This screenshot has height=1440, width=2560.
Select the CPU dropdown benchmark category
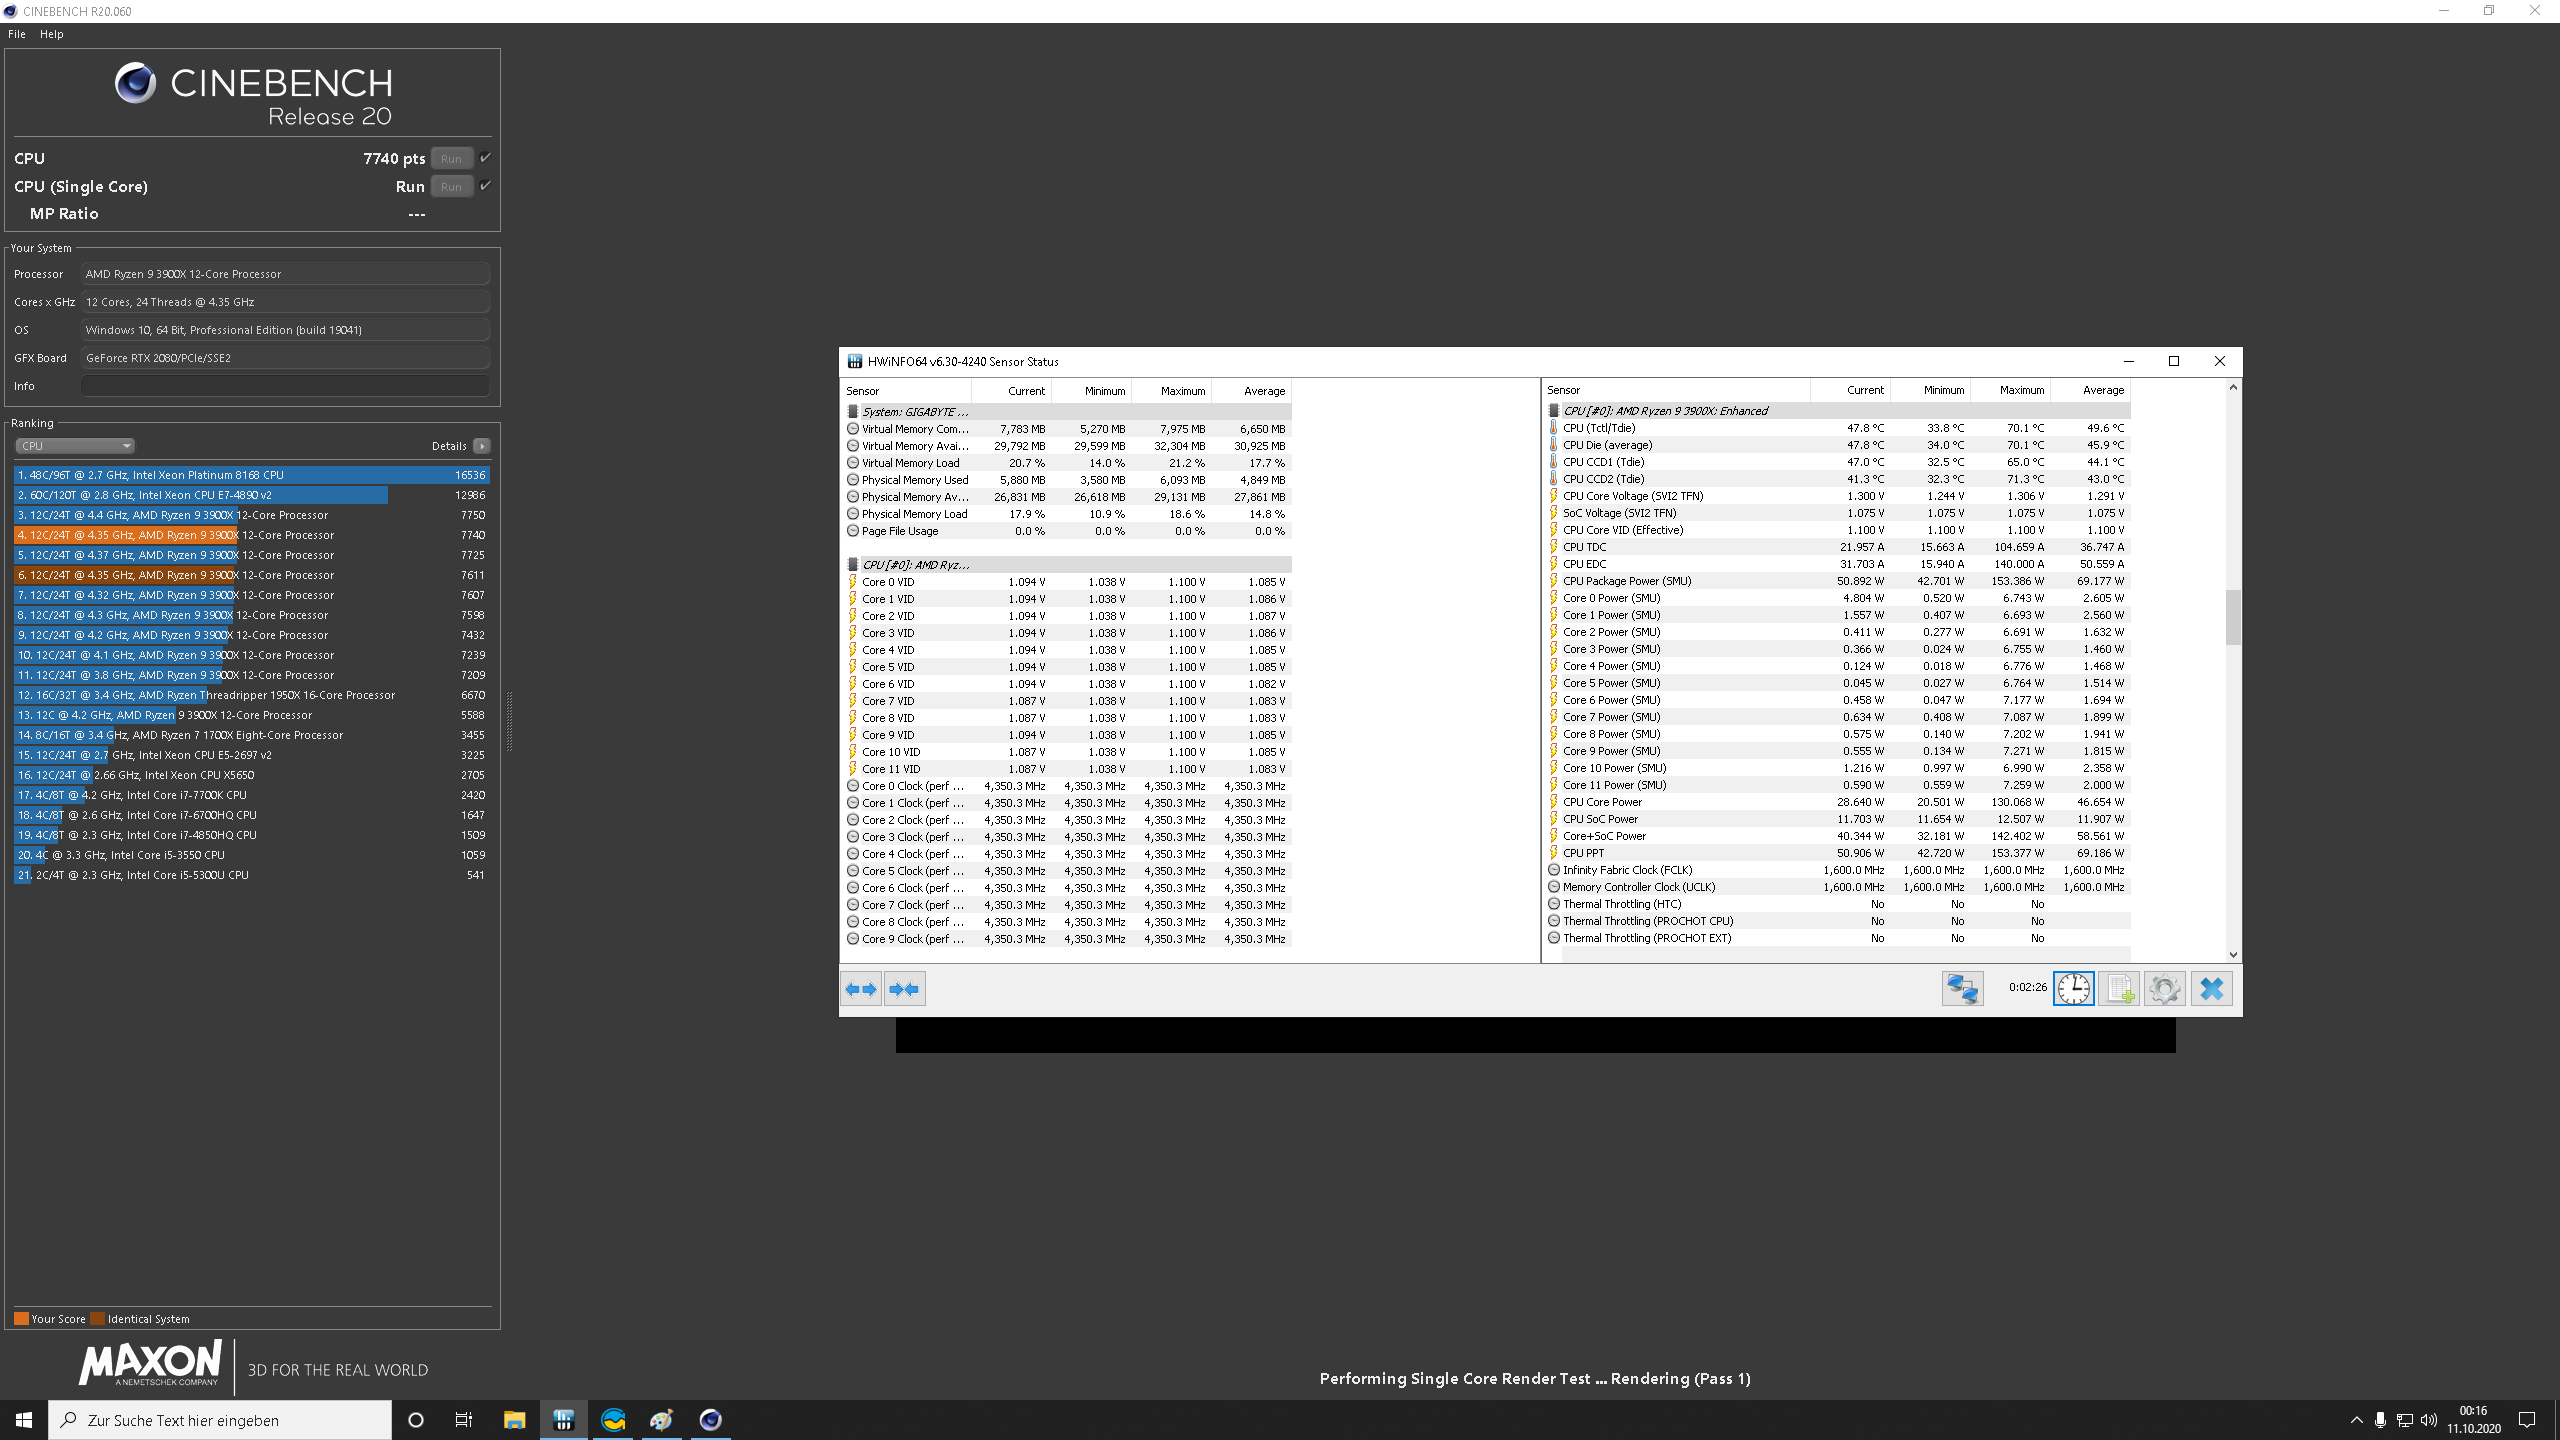pyautogui.click(x=70, y=445)
